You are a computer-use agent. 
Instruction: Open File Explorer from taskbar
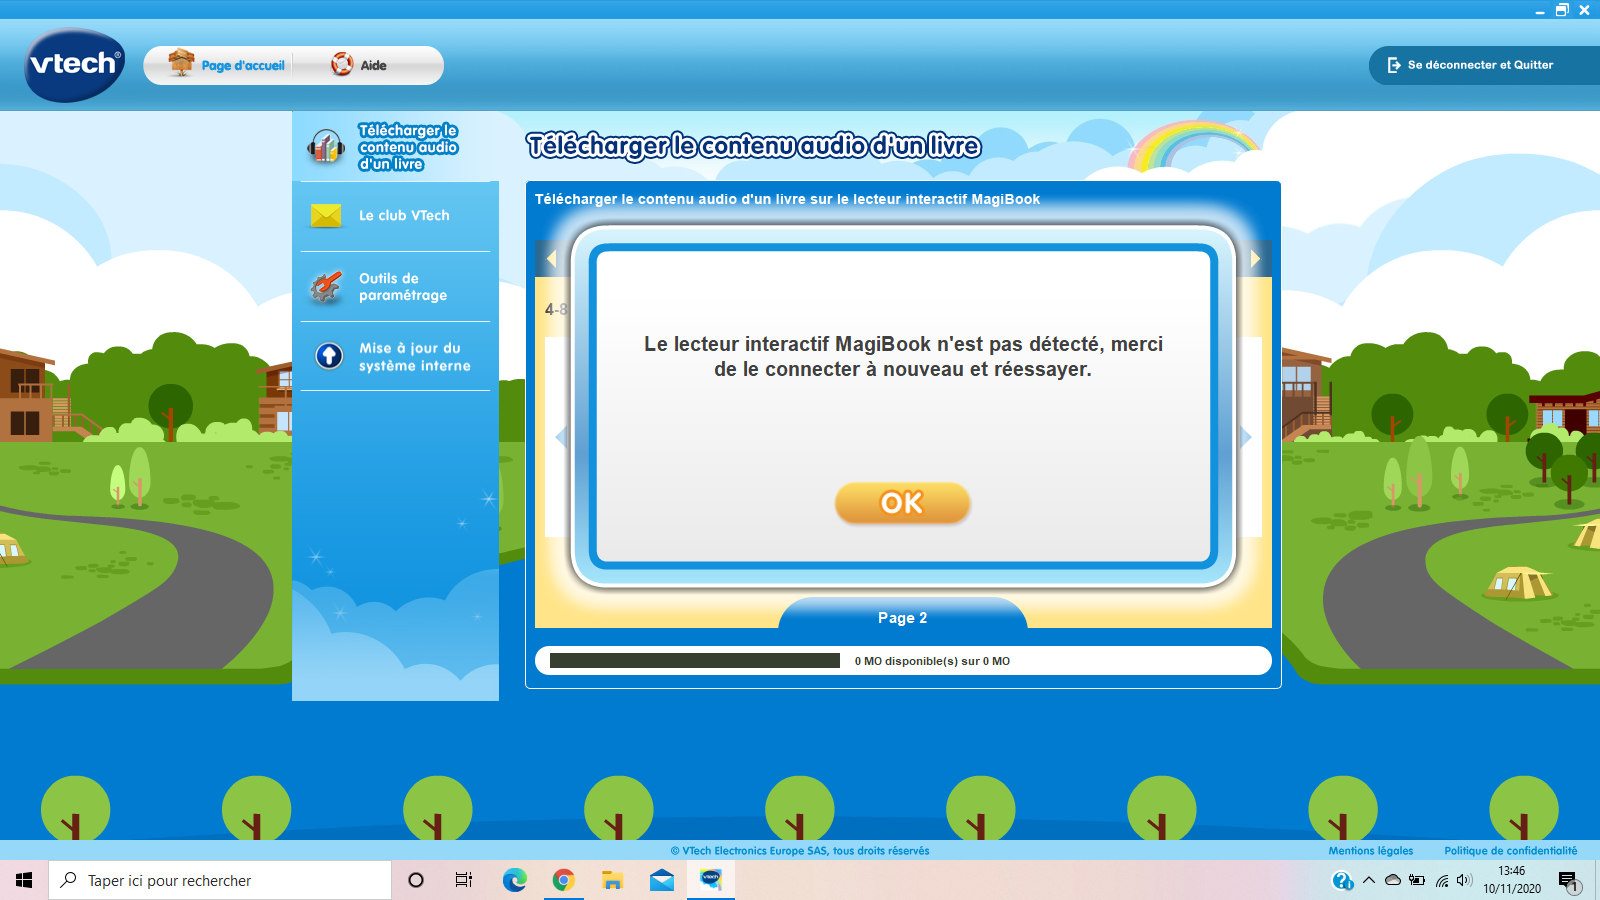click(612, 880)
